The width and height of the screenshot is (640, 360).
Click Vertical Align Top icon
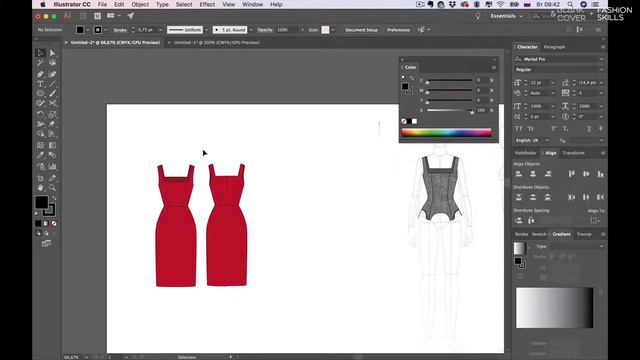pyautogui.click(x=571, y=174)
